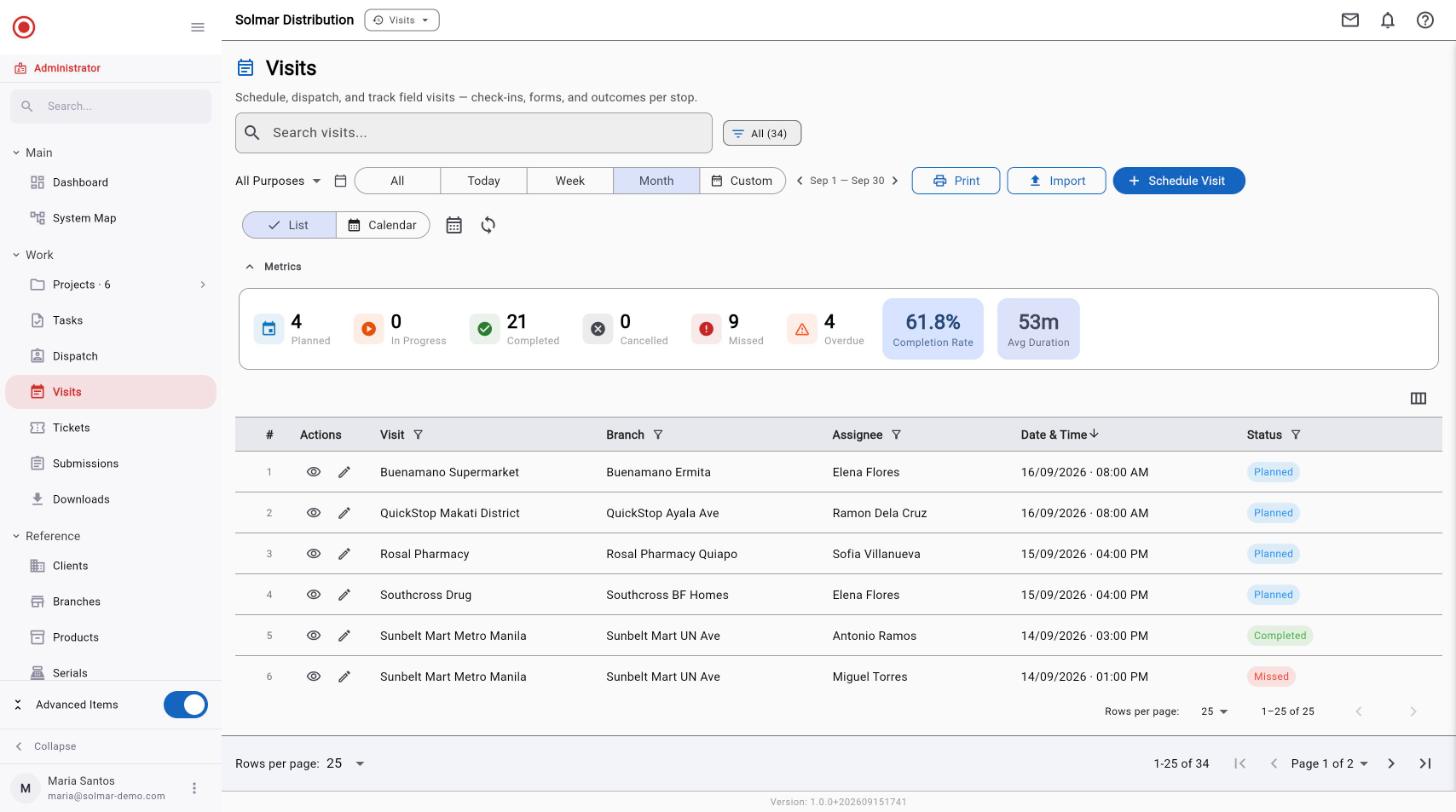Click the red Solmar logo icon
This screenshot has width=1456, height=812.
click(x=24, y=27)
